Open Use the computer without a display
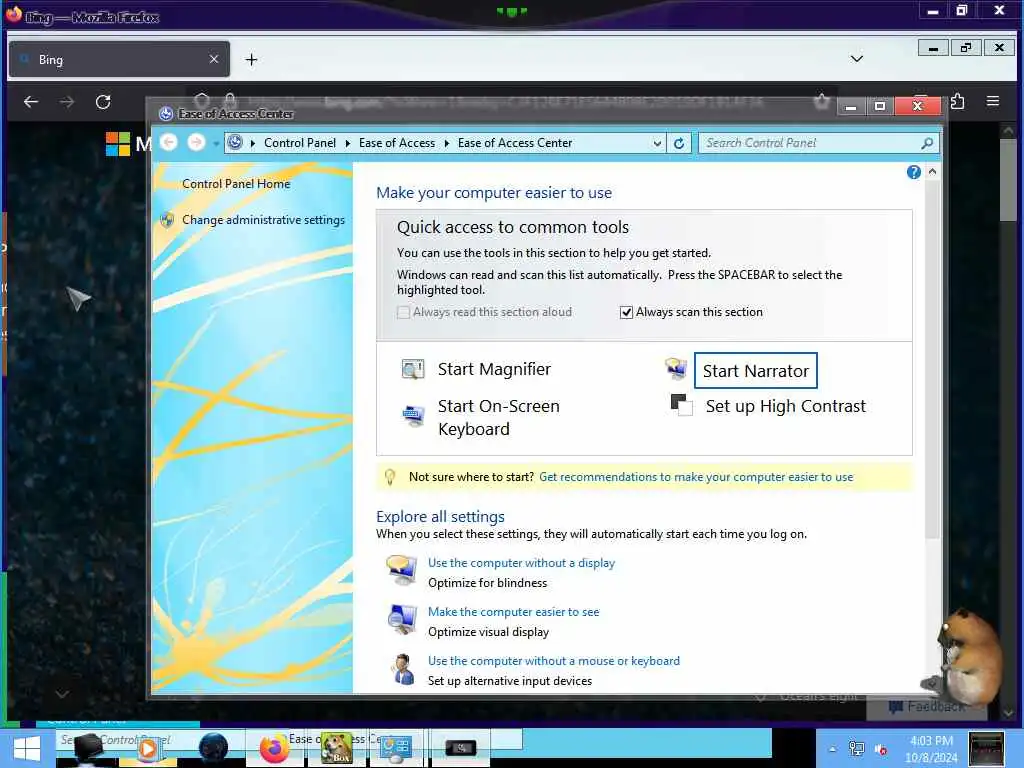 pos(521,563)
